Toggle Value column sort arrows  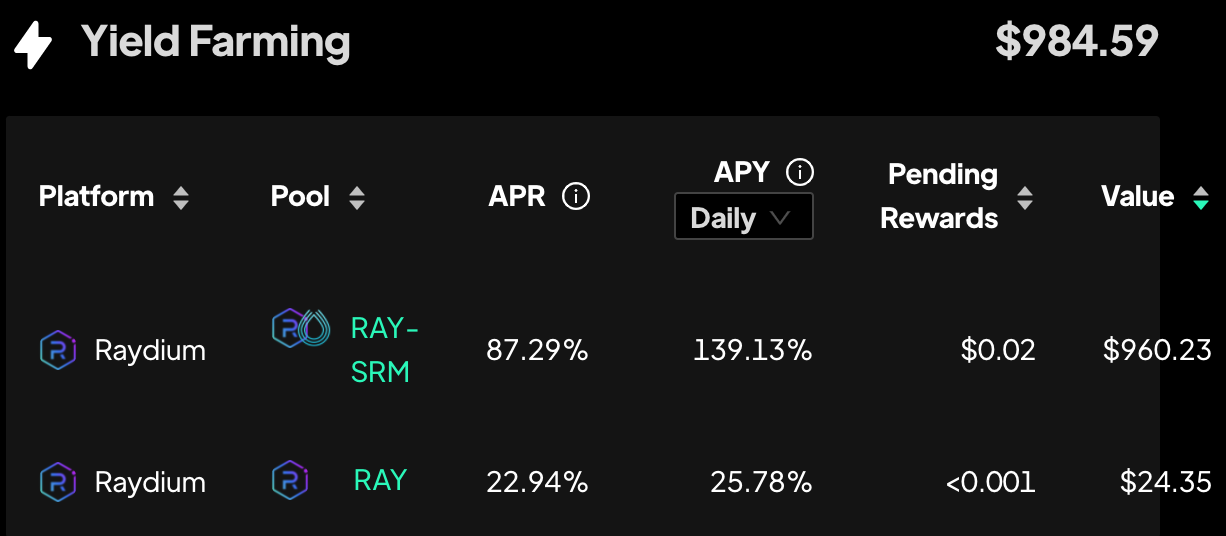(1201, 197)
